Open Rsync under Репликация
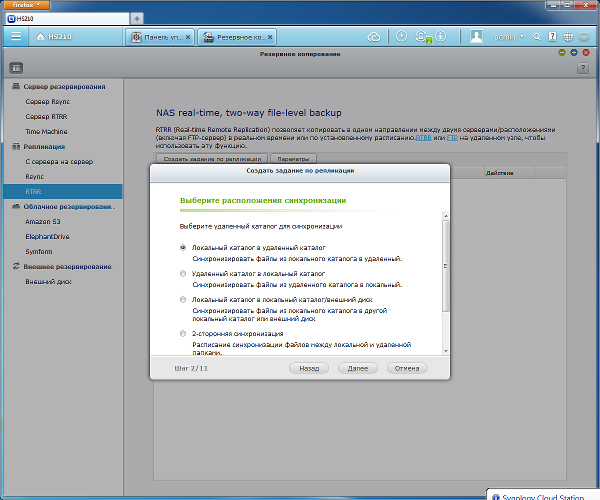 34,176
